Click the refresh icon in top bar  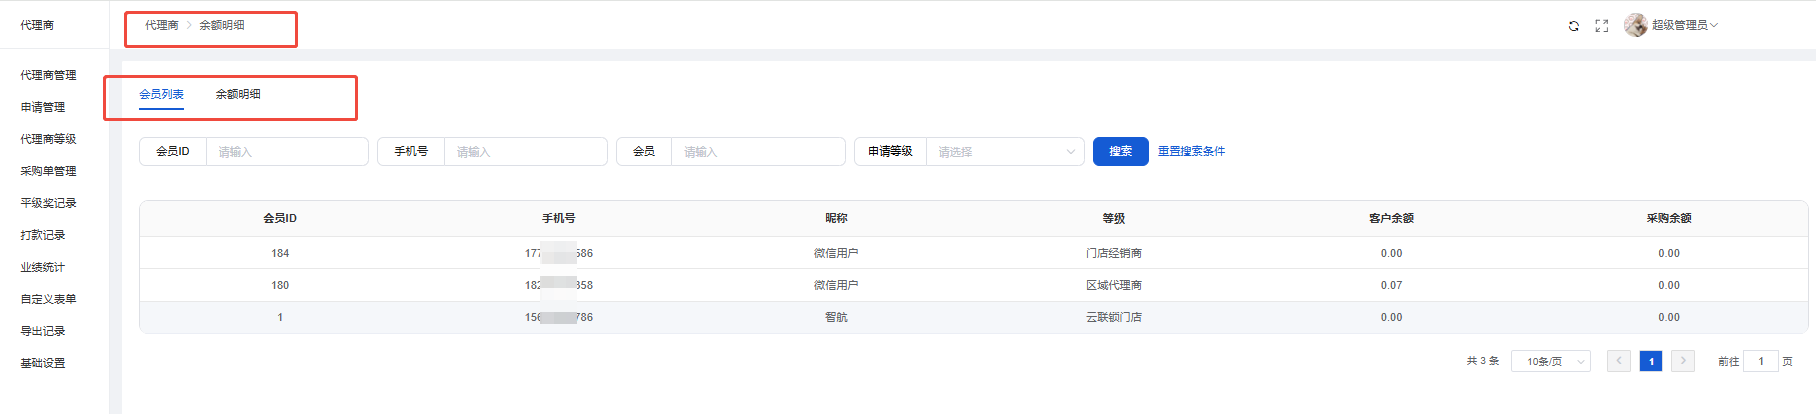point(1573,26)
